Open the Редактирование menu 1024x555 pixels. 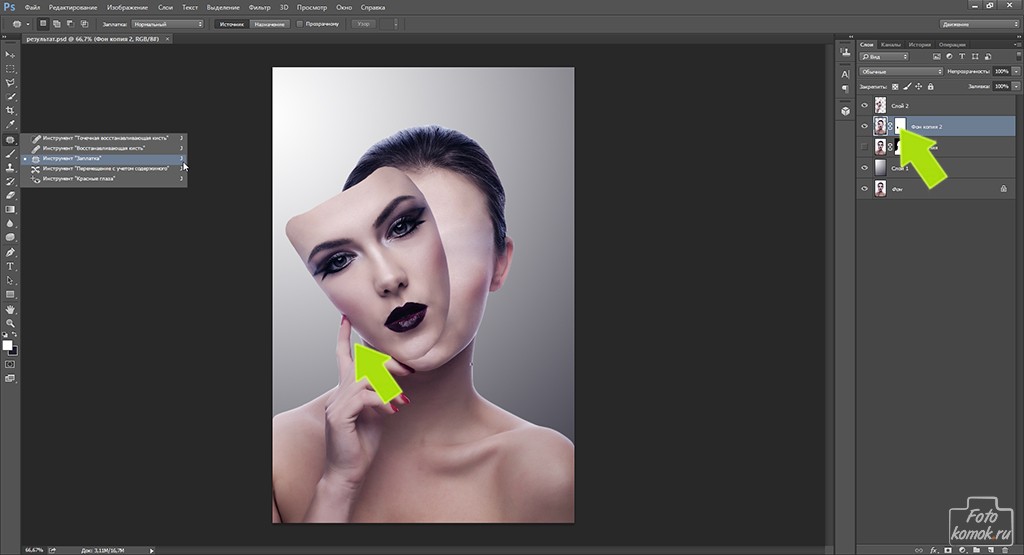[x=73, y=7]
